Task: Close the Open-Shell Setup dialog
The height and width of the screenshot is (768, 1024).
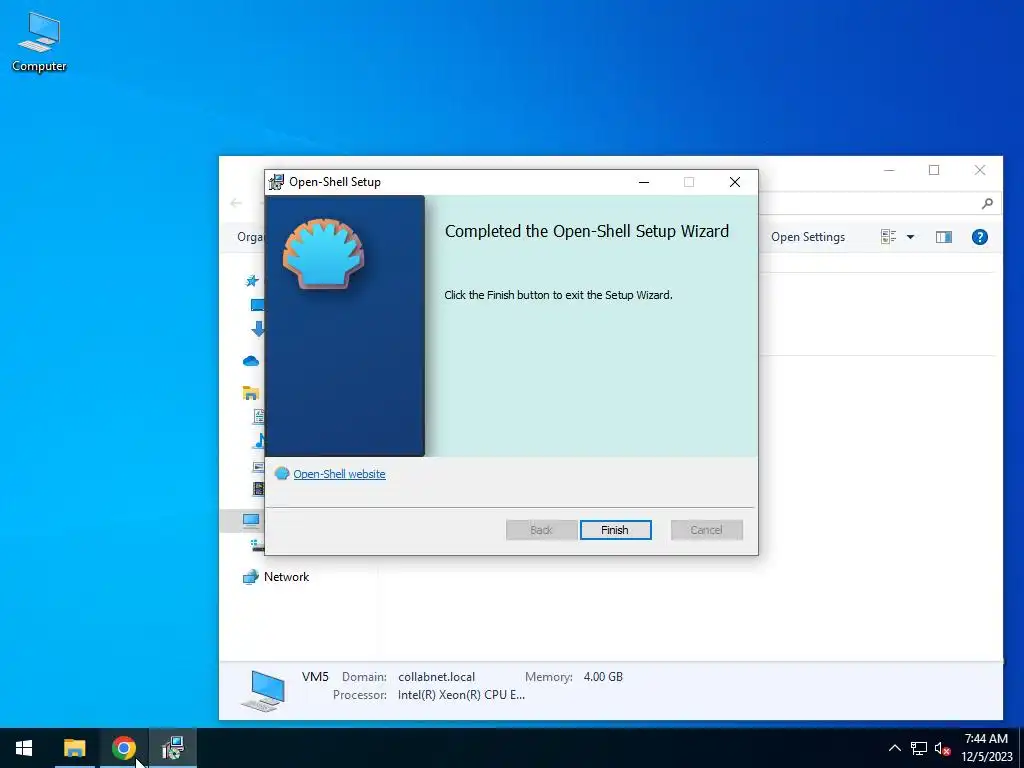Action: (x=735, y=182)
